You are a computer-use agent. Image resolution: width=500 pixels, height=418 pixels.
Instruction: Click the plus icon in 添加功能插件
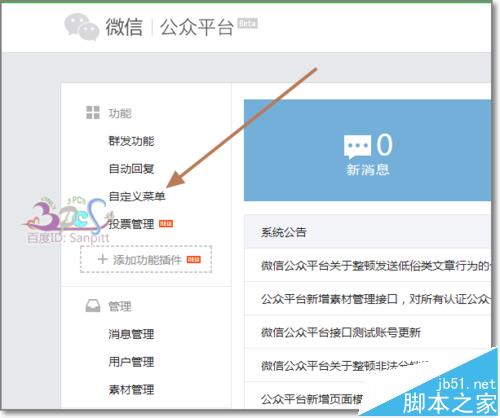(103, 259)
